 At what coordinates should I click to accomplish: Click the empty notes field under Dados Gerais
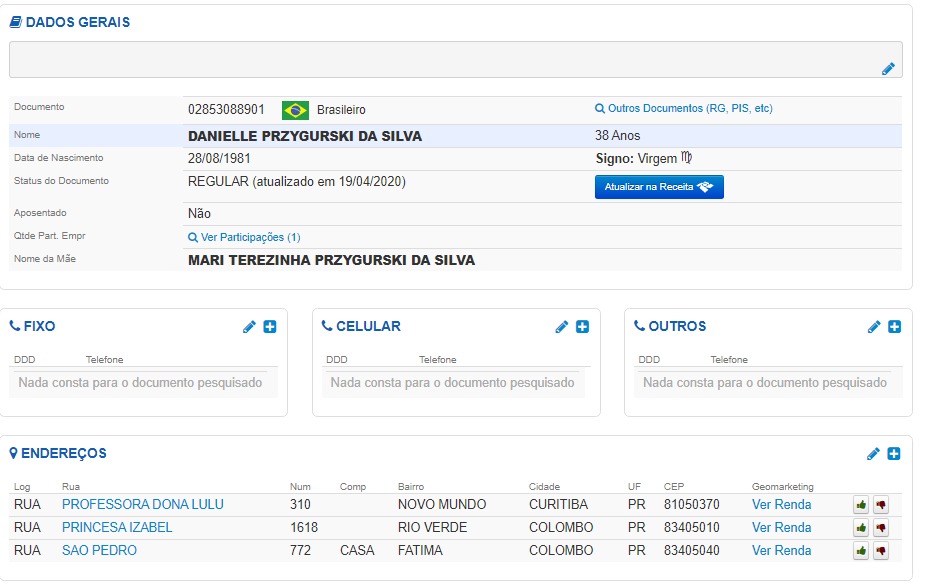click(x=440, y=59)
